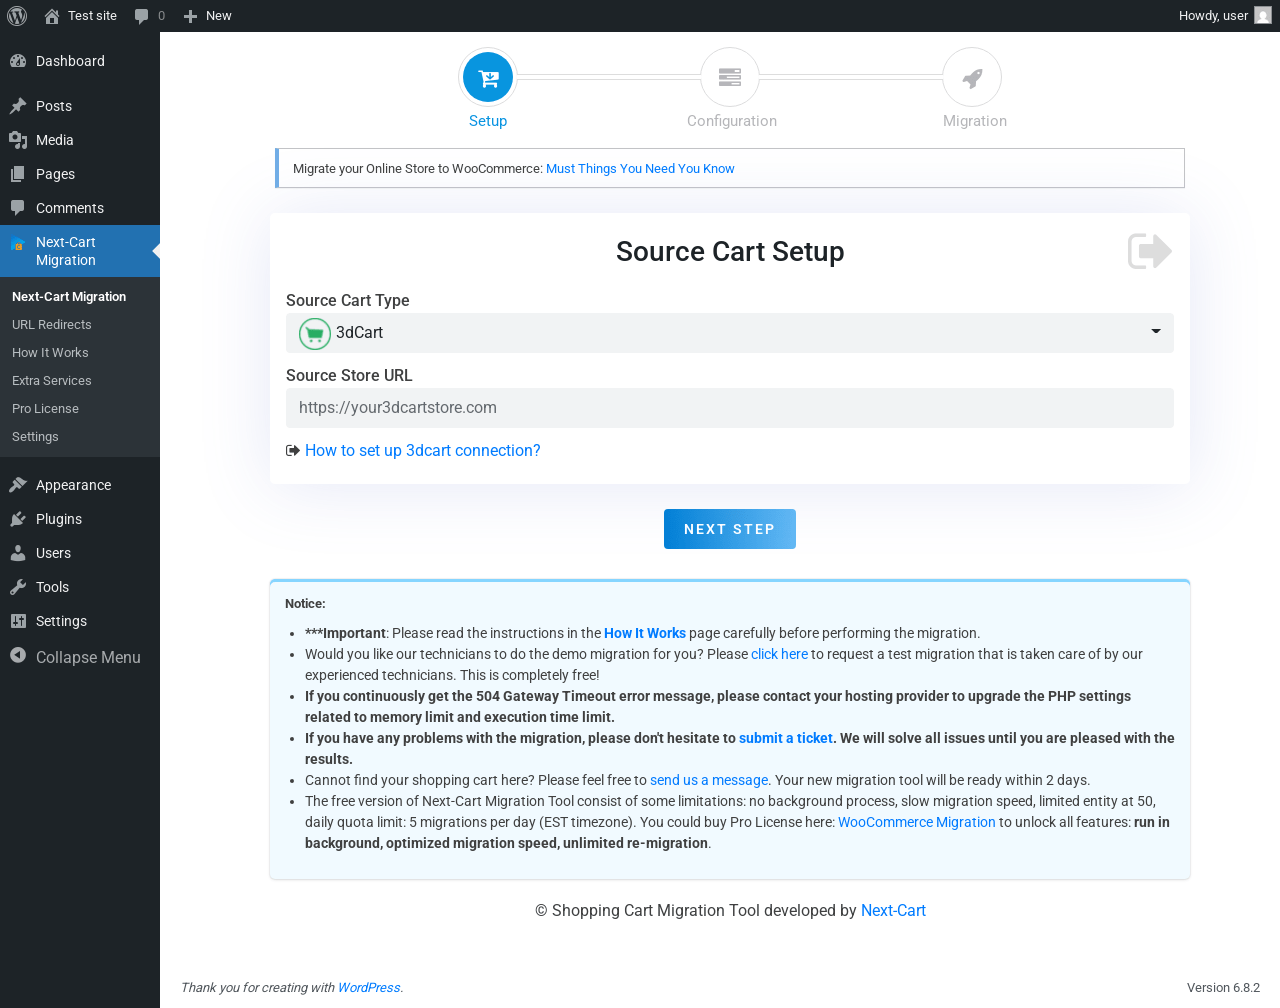Open the WordPress logo menu
This screenshot has height=1008, width=1280.
[17, 16]
